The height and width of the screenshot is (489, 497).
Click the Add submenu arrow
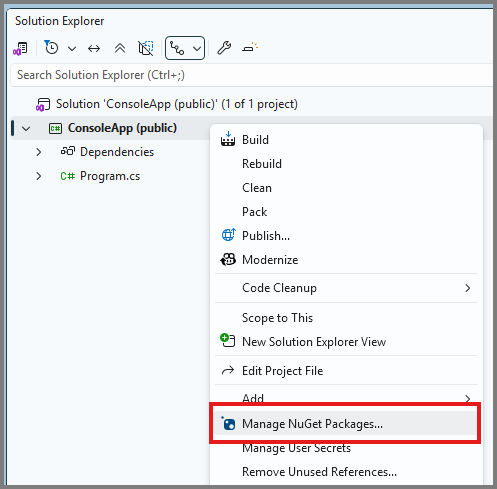[x=468, y=398]
